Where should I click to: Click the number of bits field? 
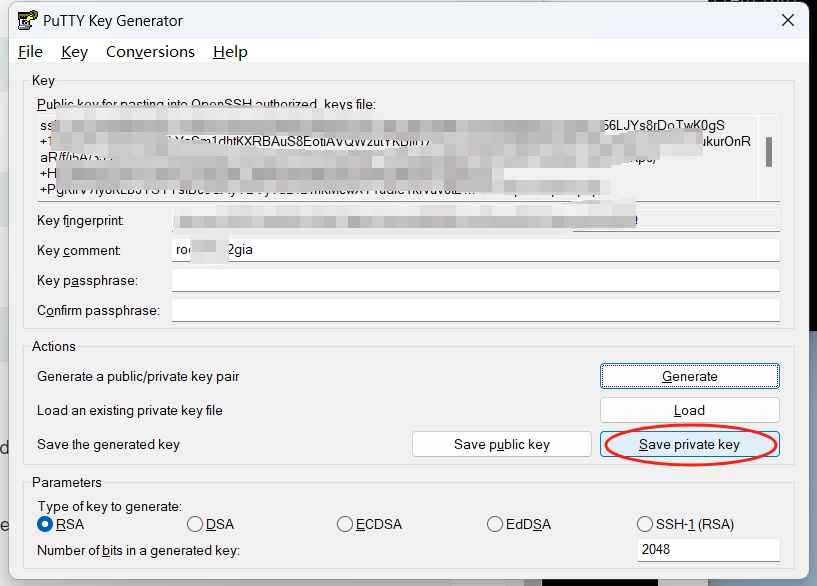tap(709, 550)
